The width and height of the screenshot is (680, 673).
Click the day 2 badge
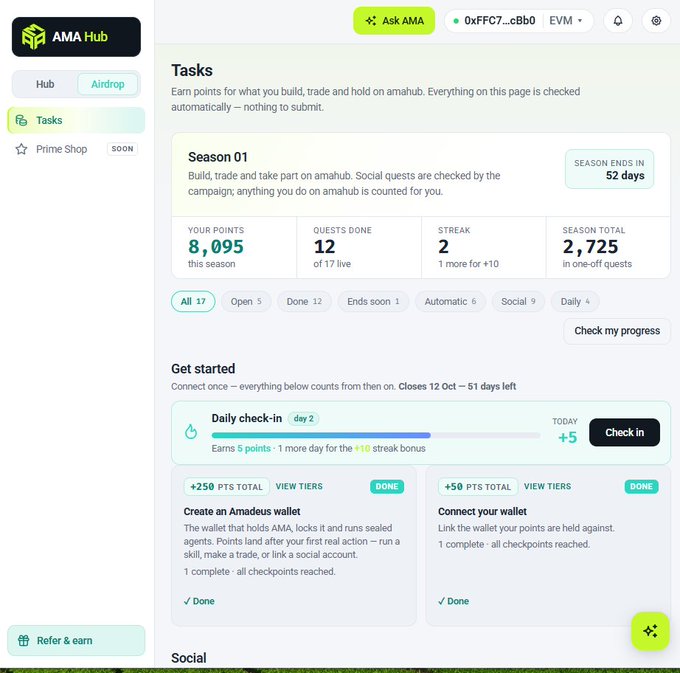[304, 418]
